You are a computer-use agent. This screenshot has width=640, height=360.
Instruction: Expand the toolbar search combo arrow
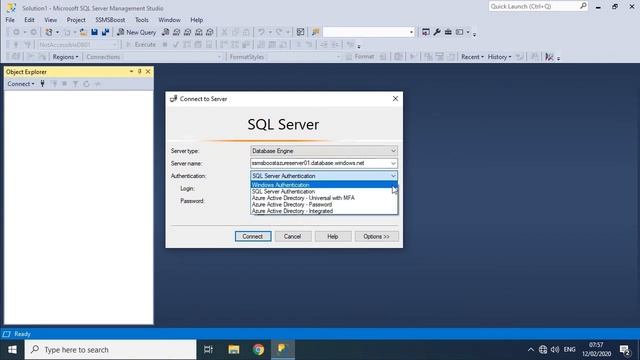point(411,32)
